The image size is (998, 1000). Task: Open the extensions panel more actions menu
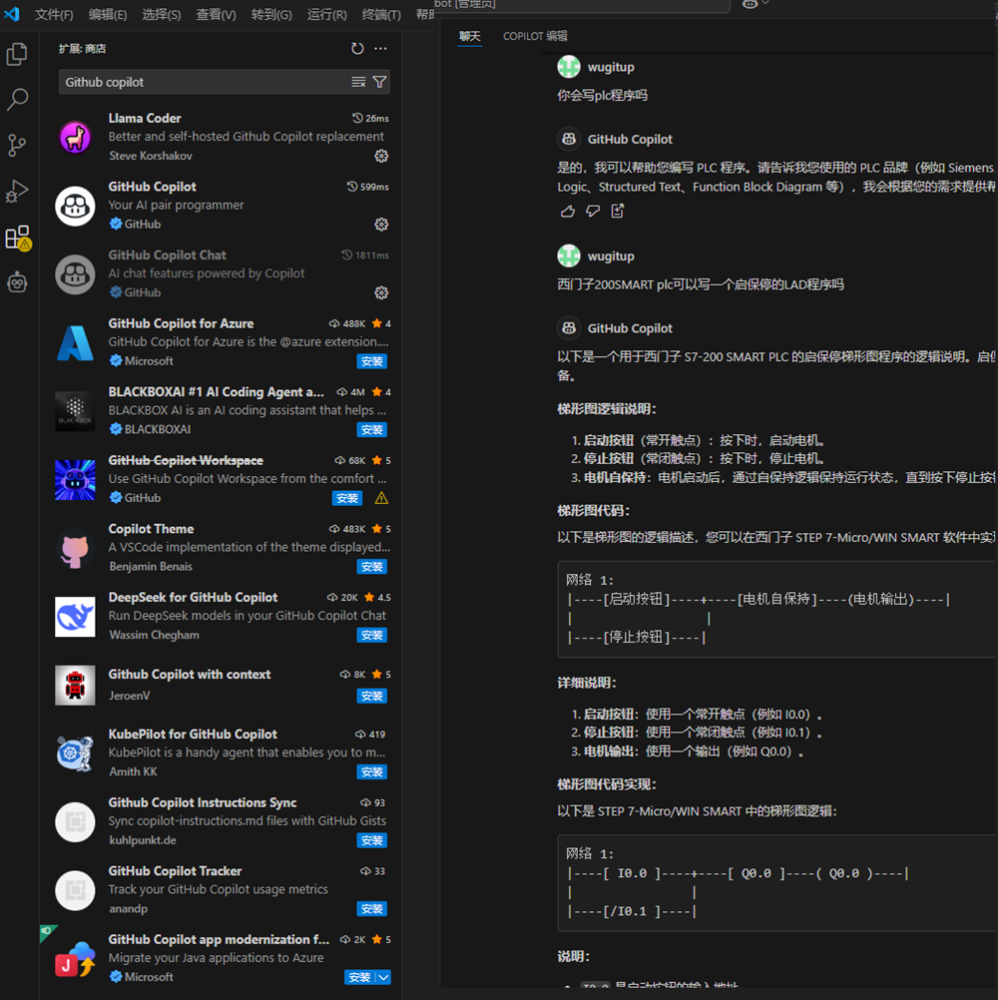coord(381,48)
